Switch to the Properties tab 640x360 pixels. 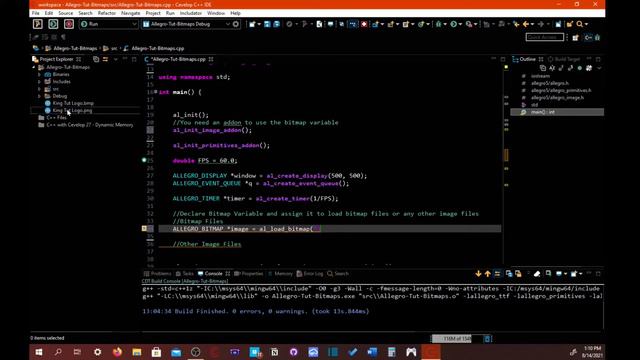pyautogui.click(x=249, y=274)
